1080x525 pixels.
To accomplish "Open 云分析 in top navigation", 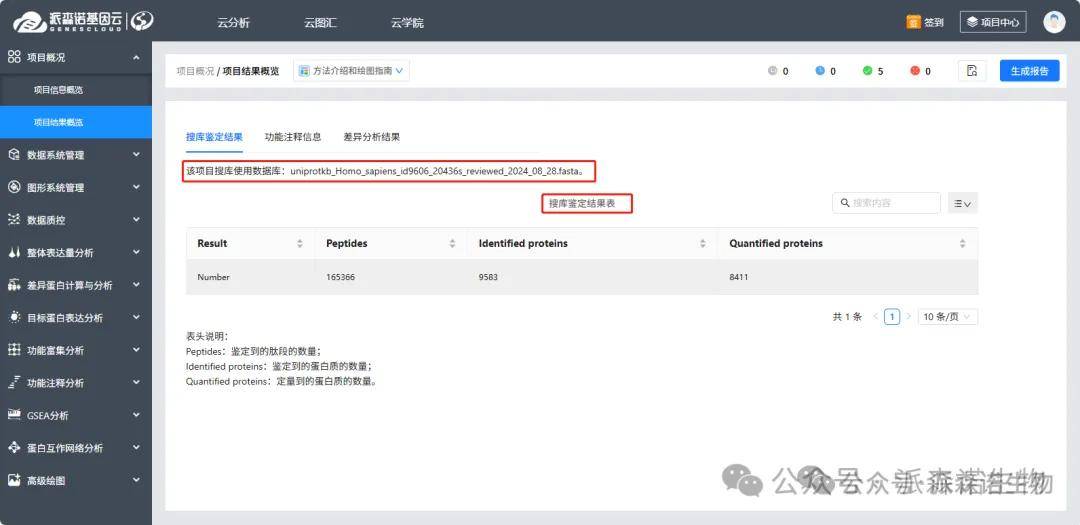I will (233, 22).
